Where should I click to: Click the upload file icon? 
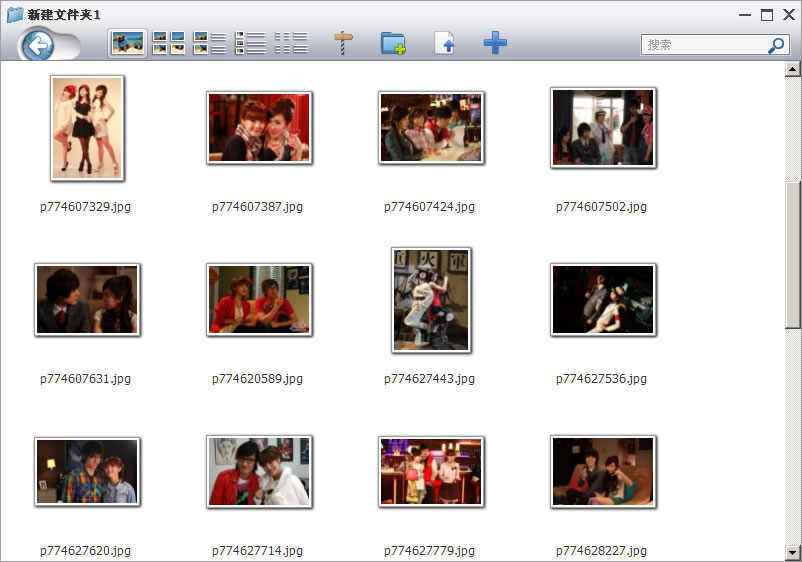[444, 43]
